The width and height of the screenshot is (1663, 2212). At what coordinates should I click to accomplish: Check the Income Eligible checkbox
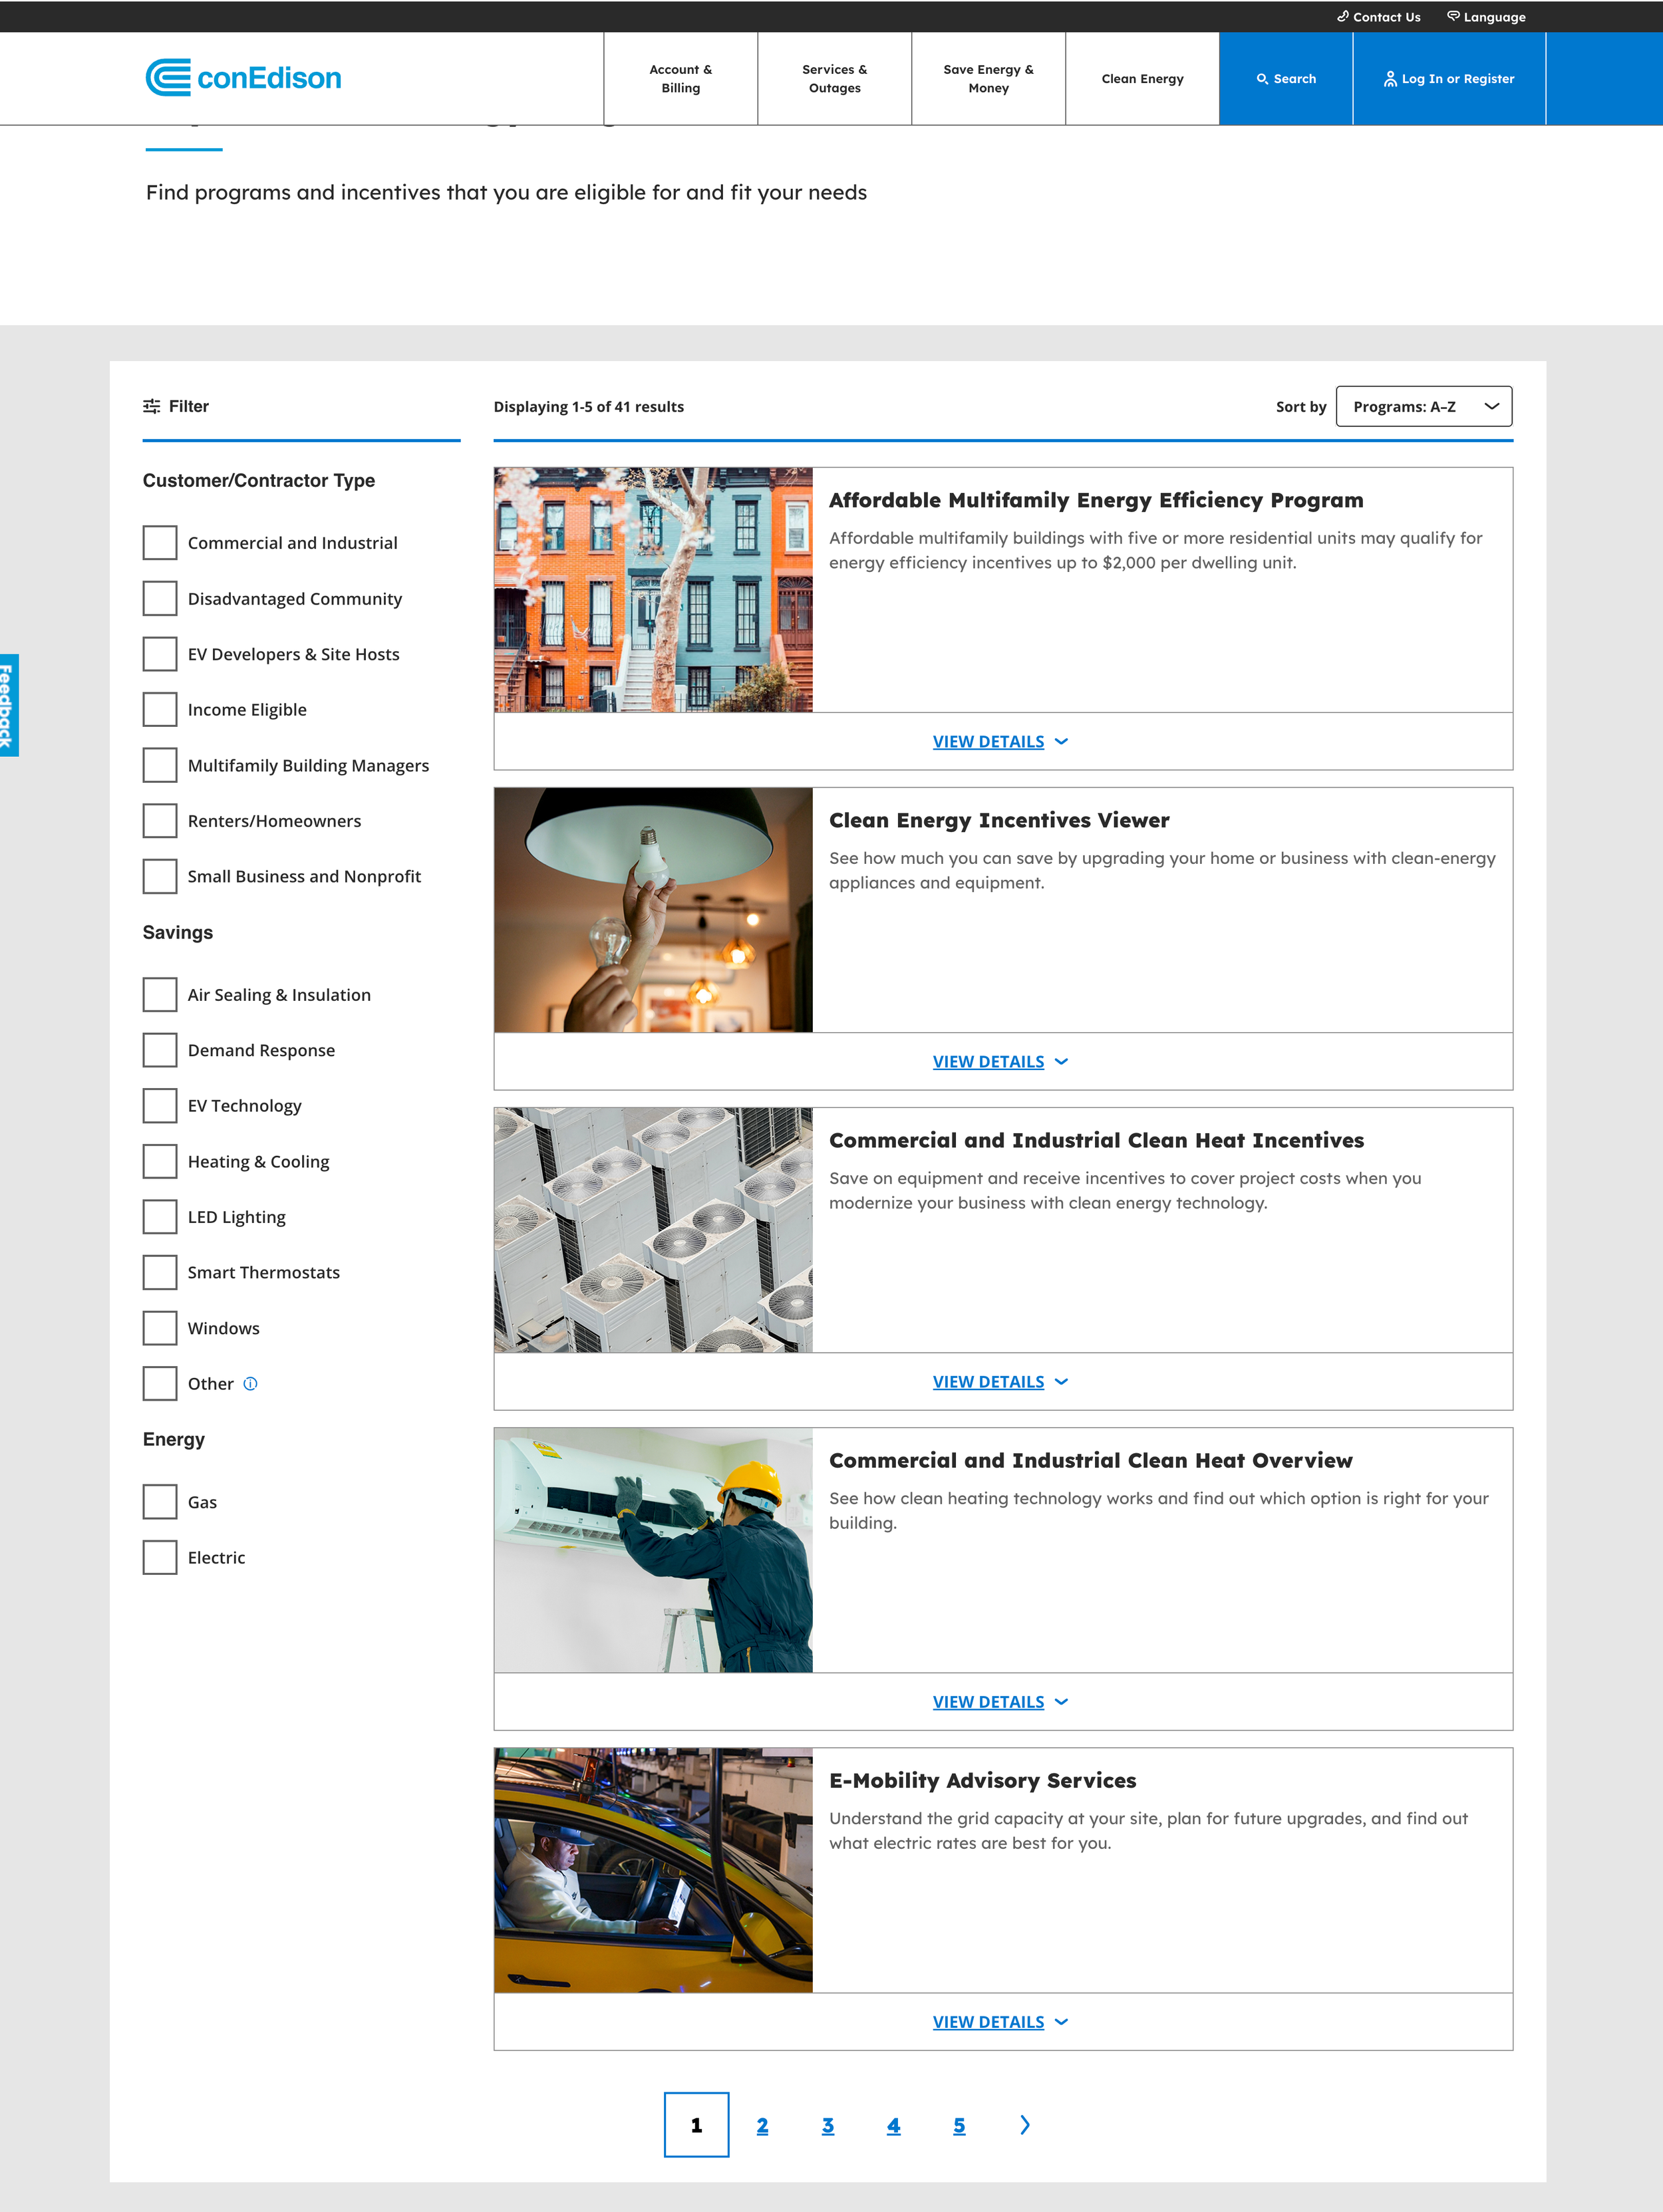(x=160, y=710)
